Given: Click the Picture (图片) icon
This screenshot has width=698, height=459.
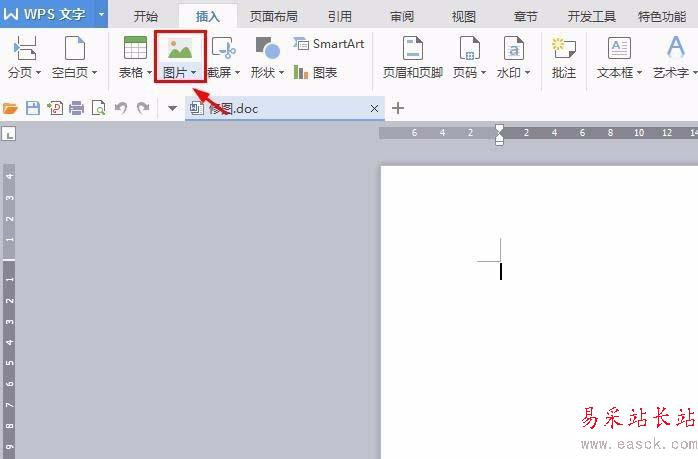Looking at the screenshot, I should (180, 48).
